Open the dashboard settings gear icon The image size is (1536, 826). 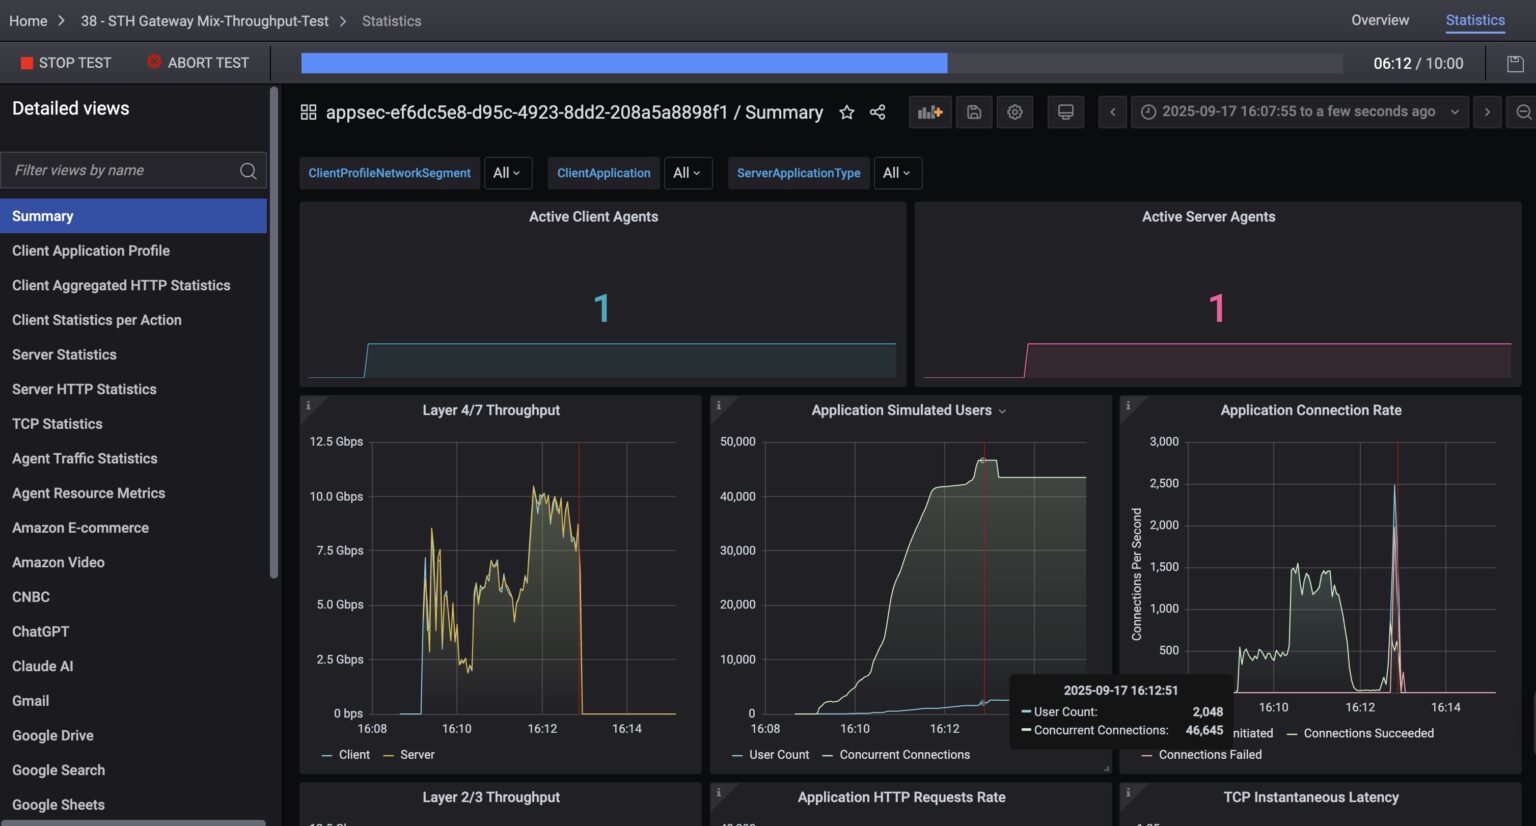point(1014,111)
